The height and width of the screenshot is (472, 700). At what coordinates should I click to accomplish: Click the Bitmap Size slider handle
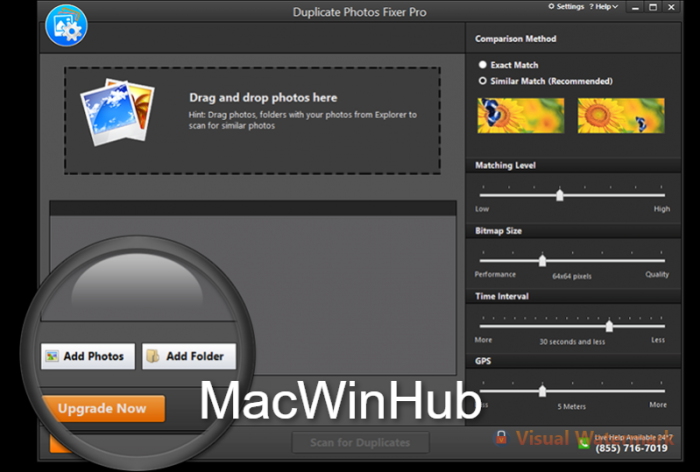[x=542, y=260]
